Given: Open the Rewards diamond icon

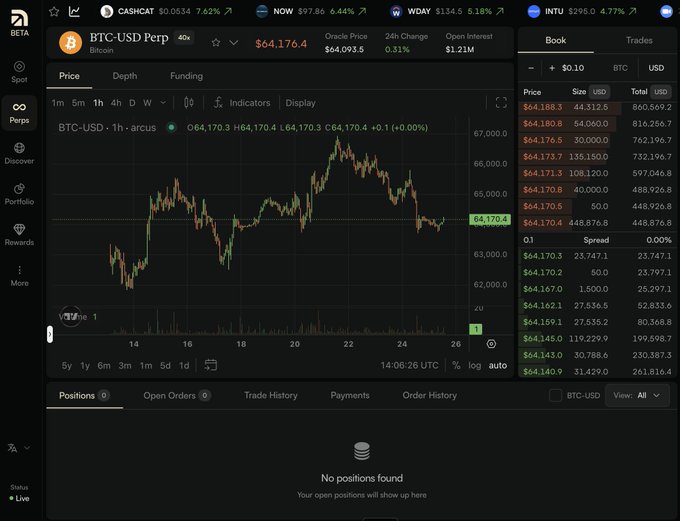Looking at the screenshot, I should [x=19, y=229].
